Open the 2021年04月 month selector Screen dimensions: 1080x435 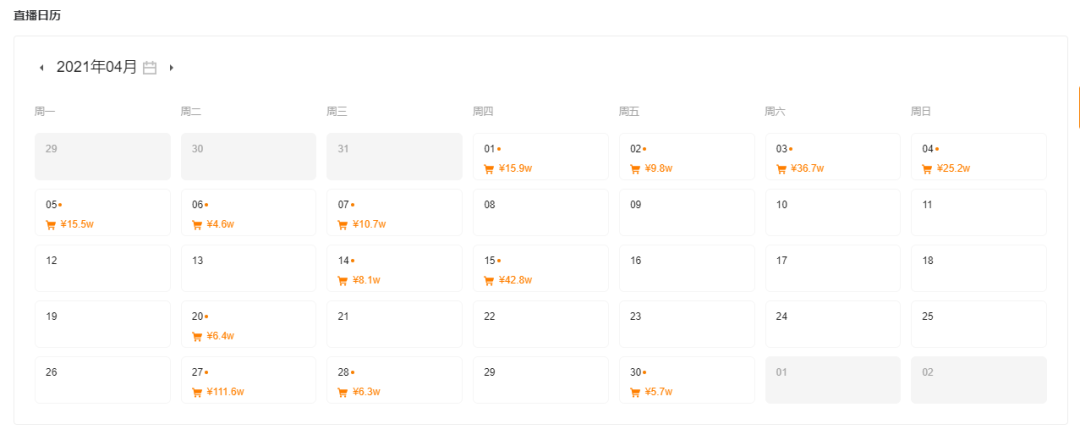[x=96, y=67]
